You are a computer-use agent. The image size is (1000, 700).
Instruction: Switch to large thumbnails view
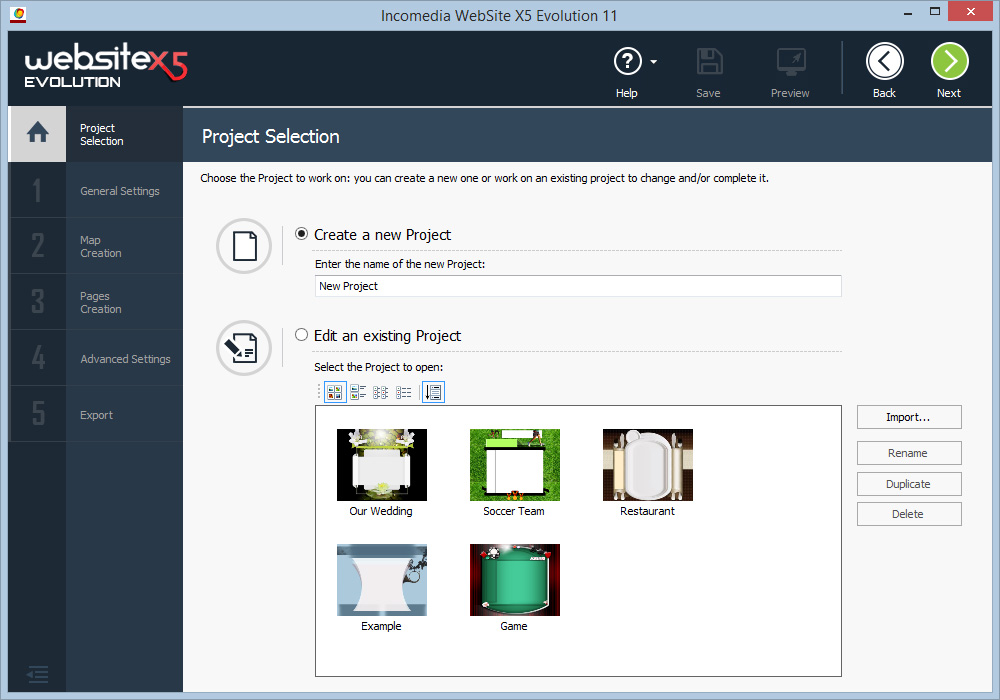(x=334, y=392)
